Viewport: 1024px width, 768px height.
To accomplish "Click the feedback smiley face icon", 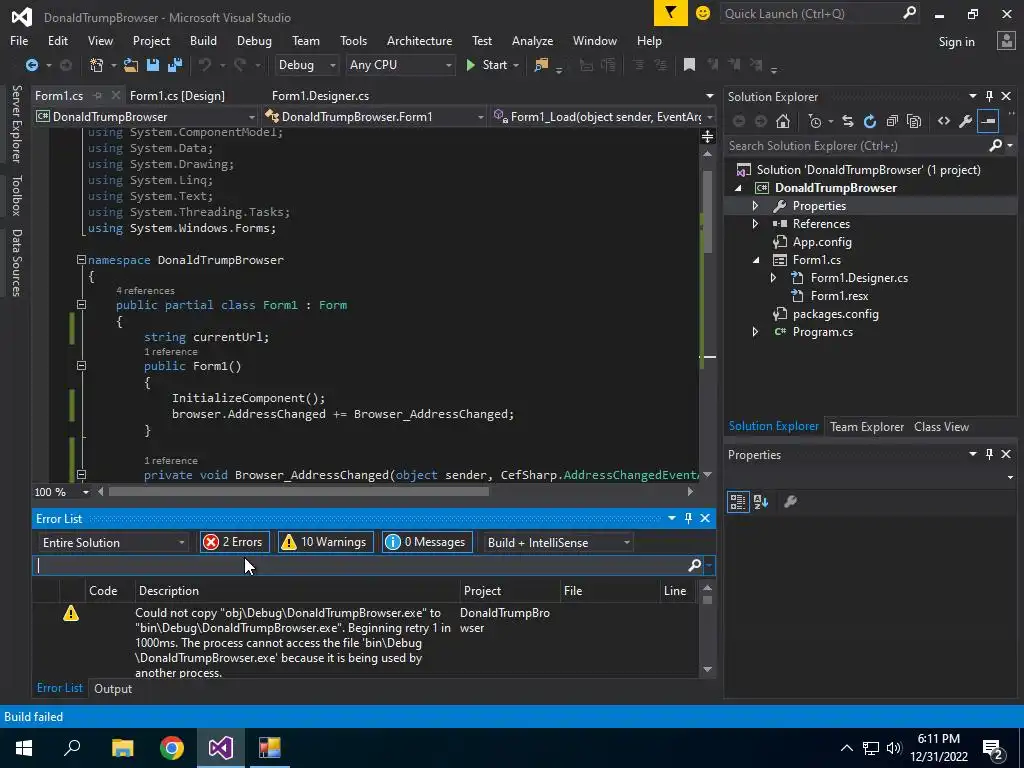I will (x=703, y=13).
